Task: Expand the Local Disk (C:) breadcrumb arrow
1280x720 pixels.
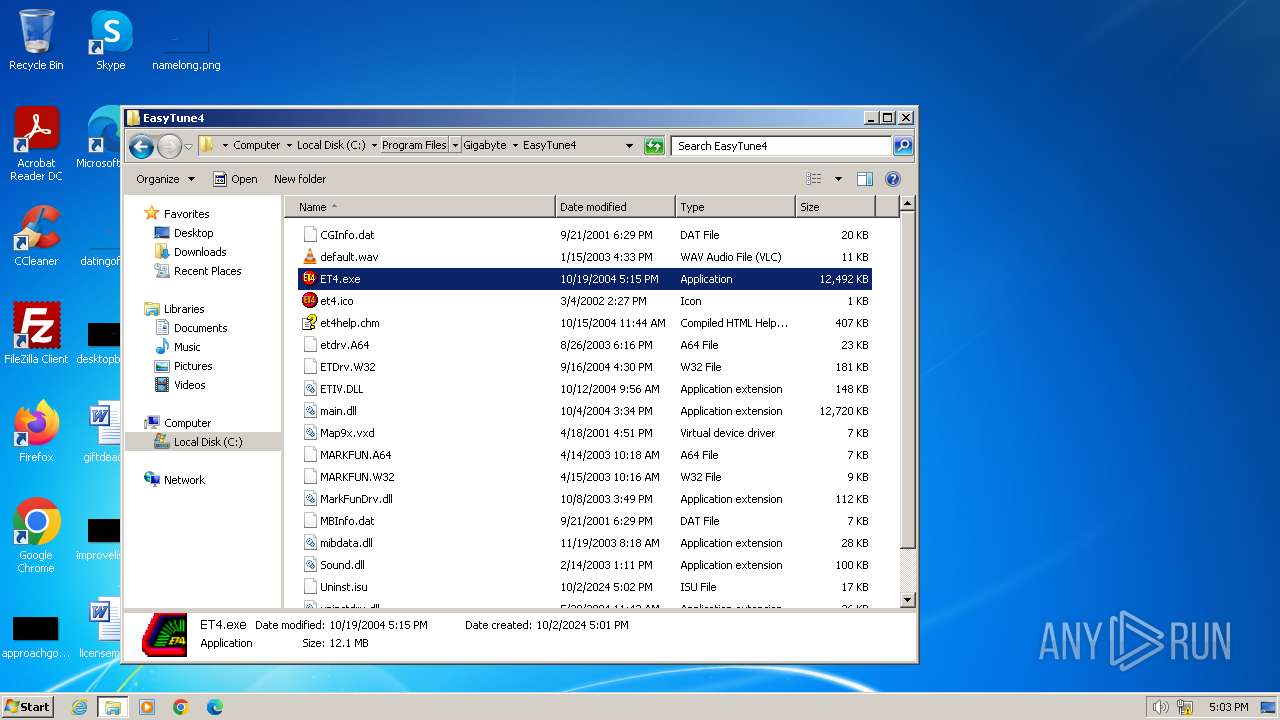Action: click(x=374, y=146)
